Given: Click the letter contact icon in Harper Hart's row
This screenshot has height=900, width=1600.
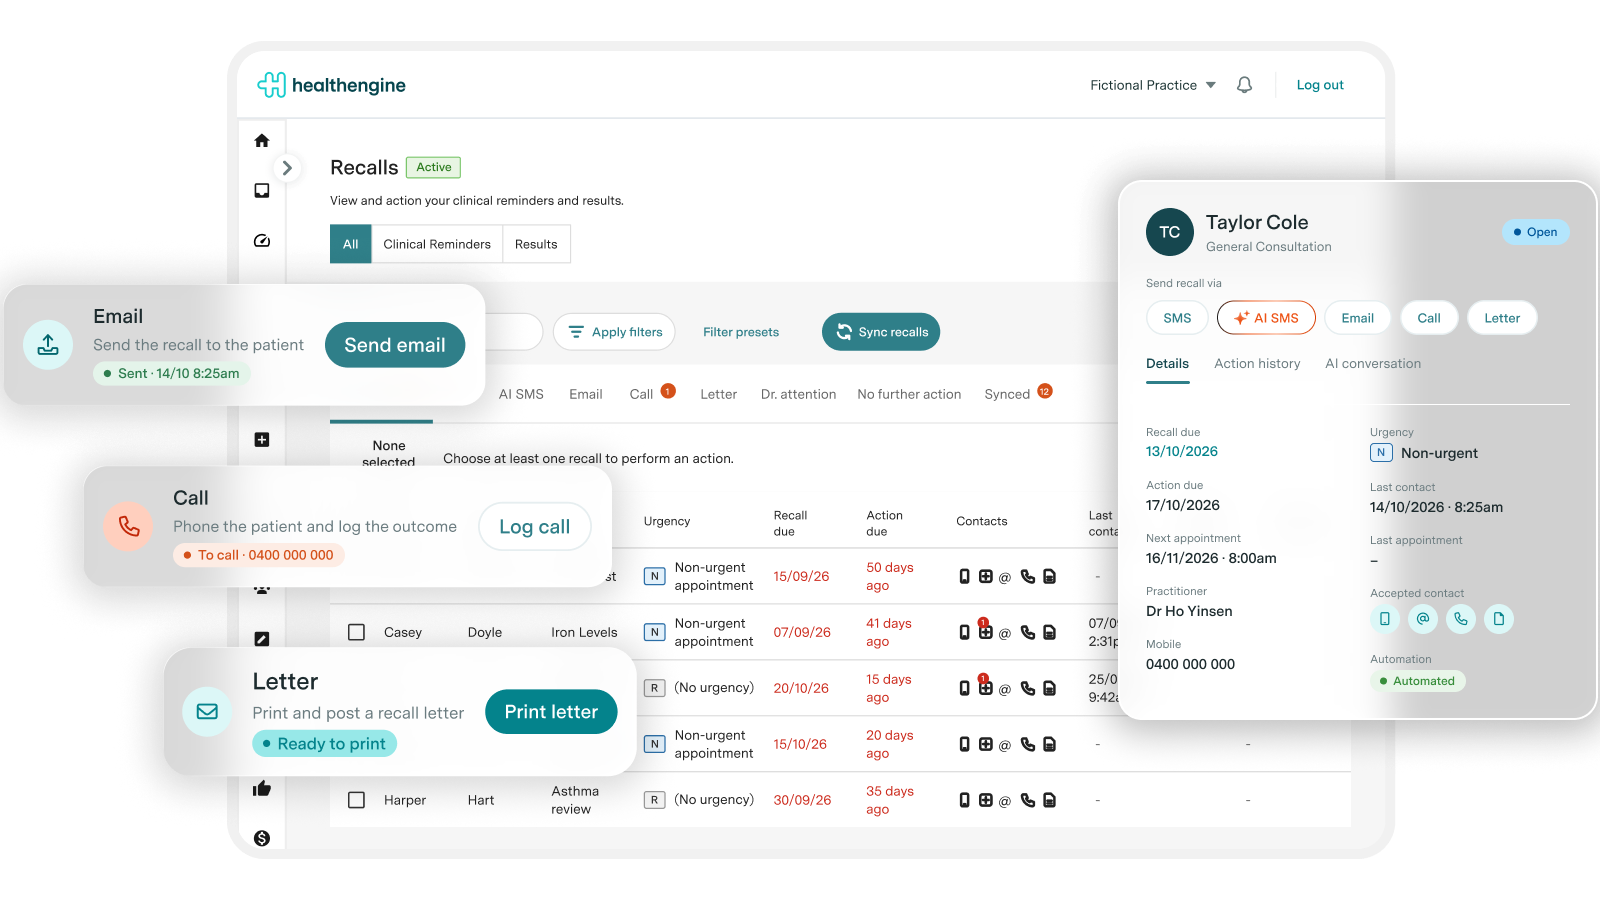Looking at the screenshot, I should [1049, 800].
